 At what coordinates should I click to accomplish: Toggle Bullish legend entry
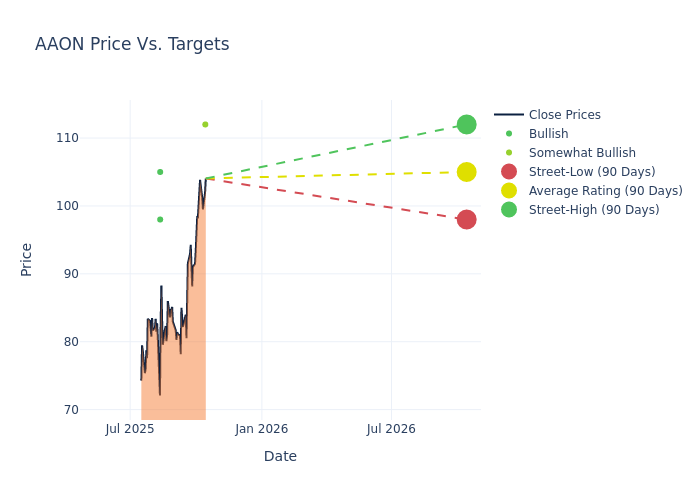(x=548, y=134)
